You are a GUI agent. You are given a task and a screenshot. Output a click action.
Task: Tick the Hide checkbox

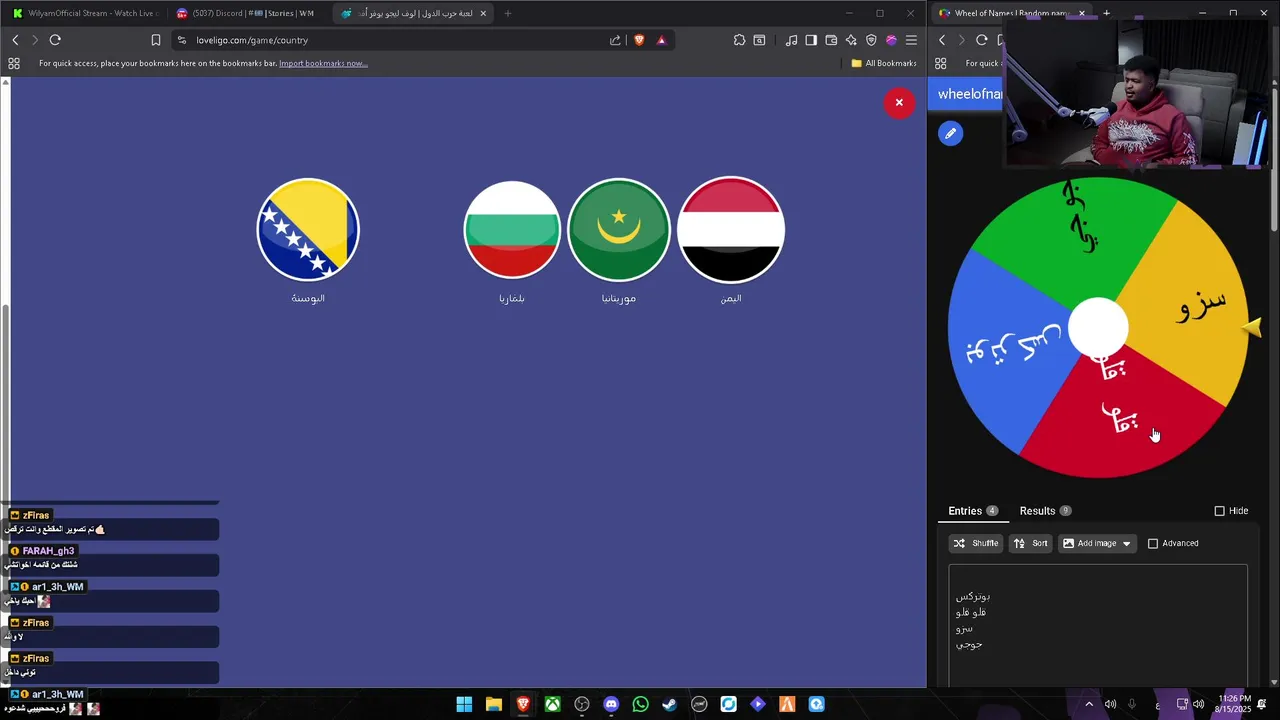coord(1219,511)
